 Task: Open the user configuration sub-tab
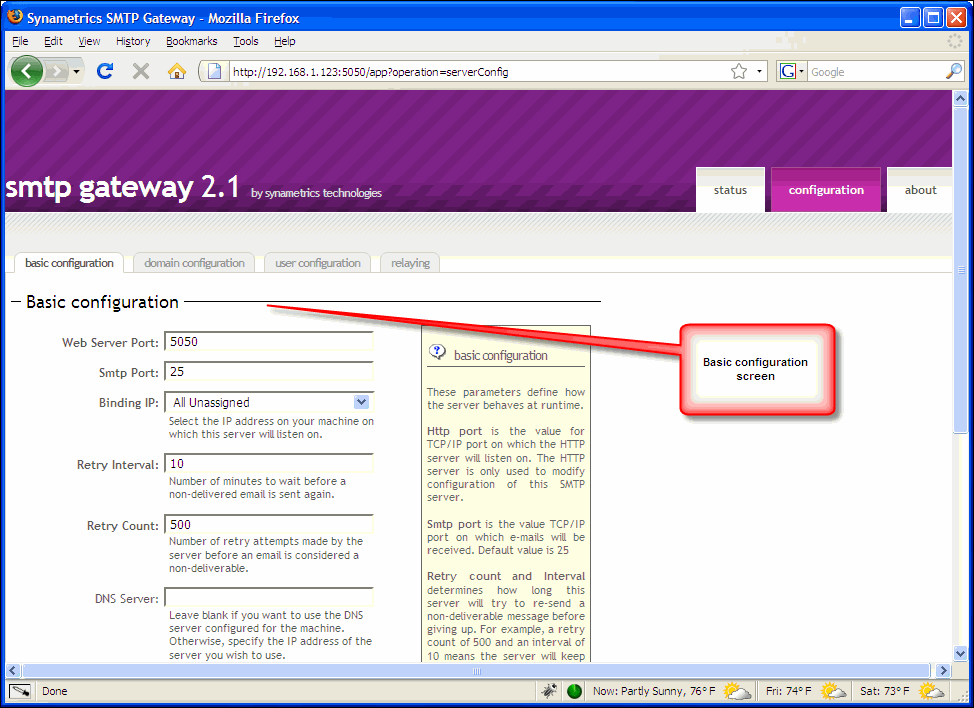[x=318, y=263]
